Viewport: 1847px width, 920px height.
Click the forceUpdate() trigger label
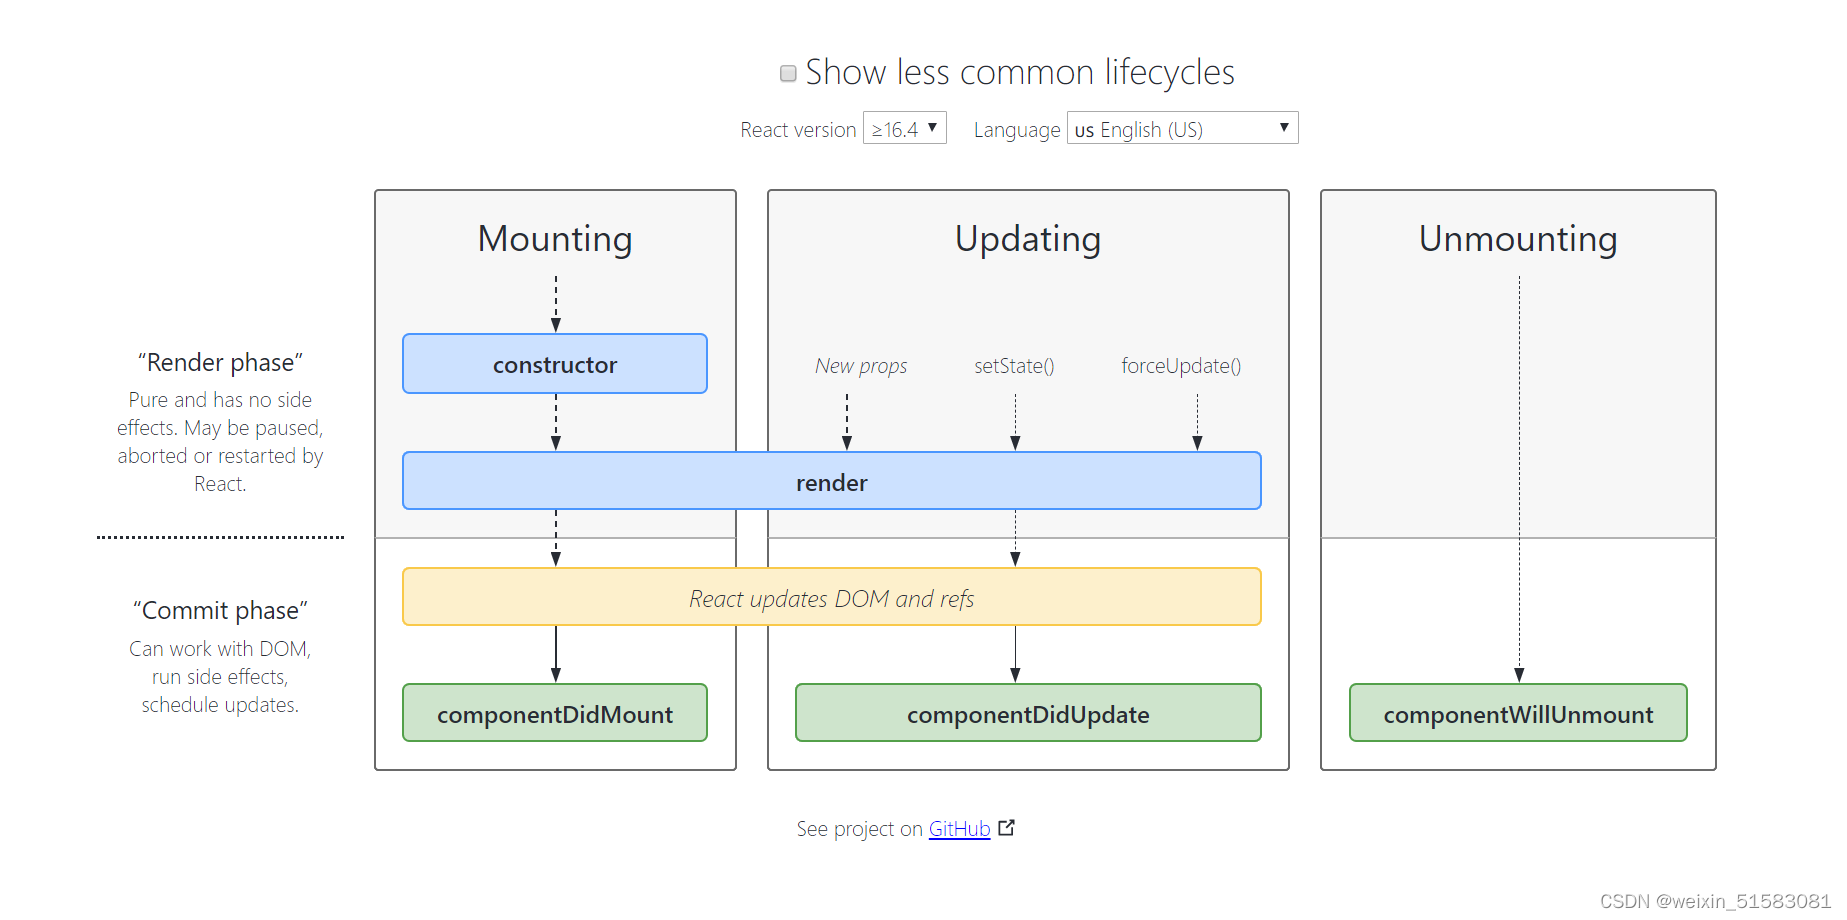point(1181,366)
